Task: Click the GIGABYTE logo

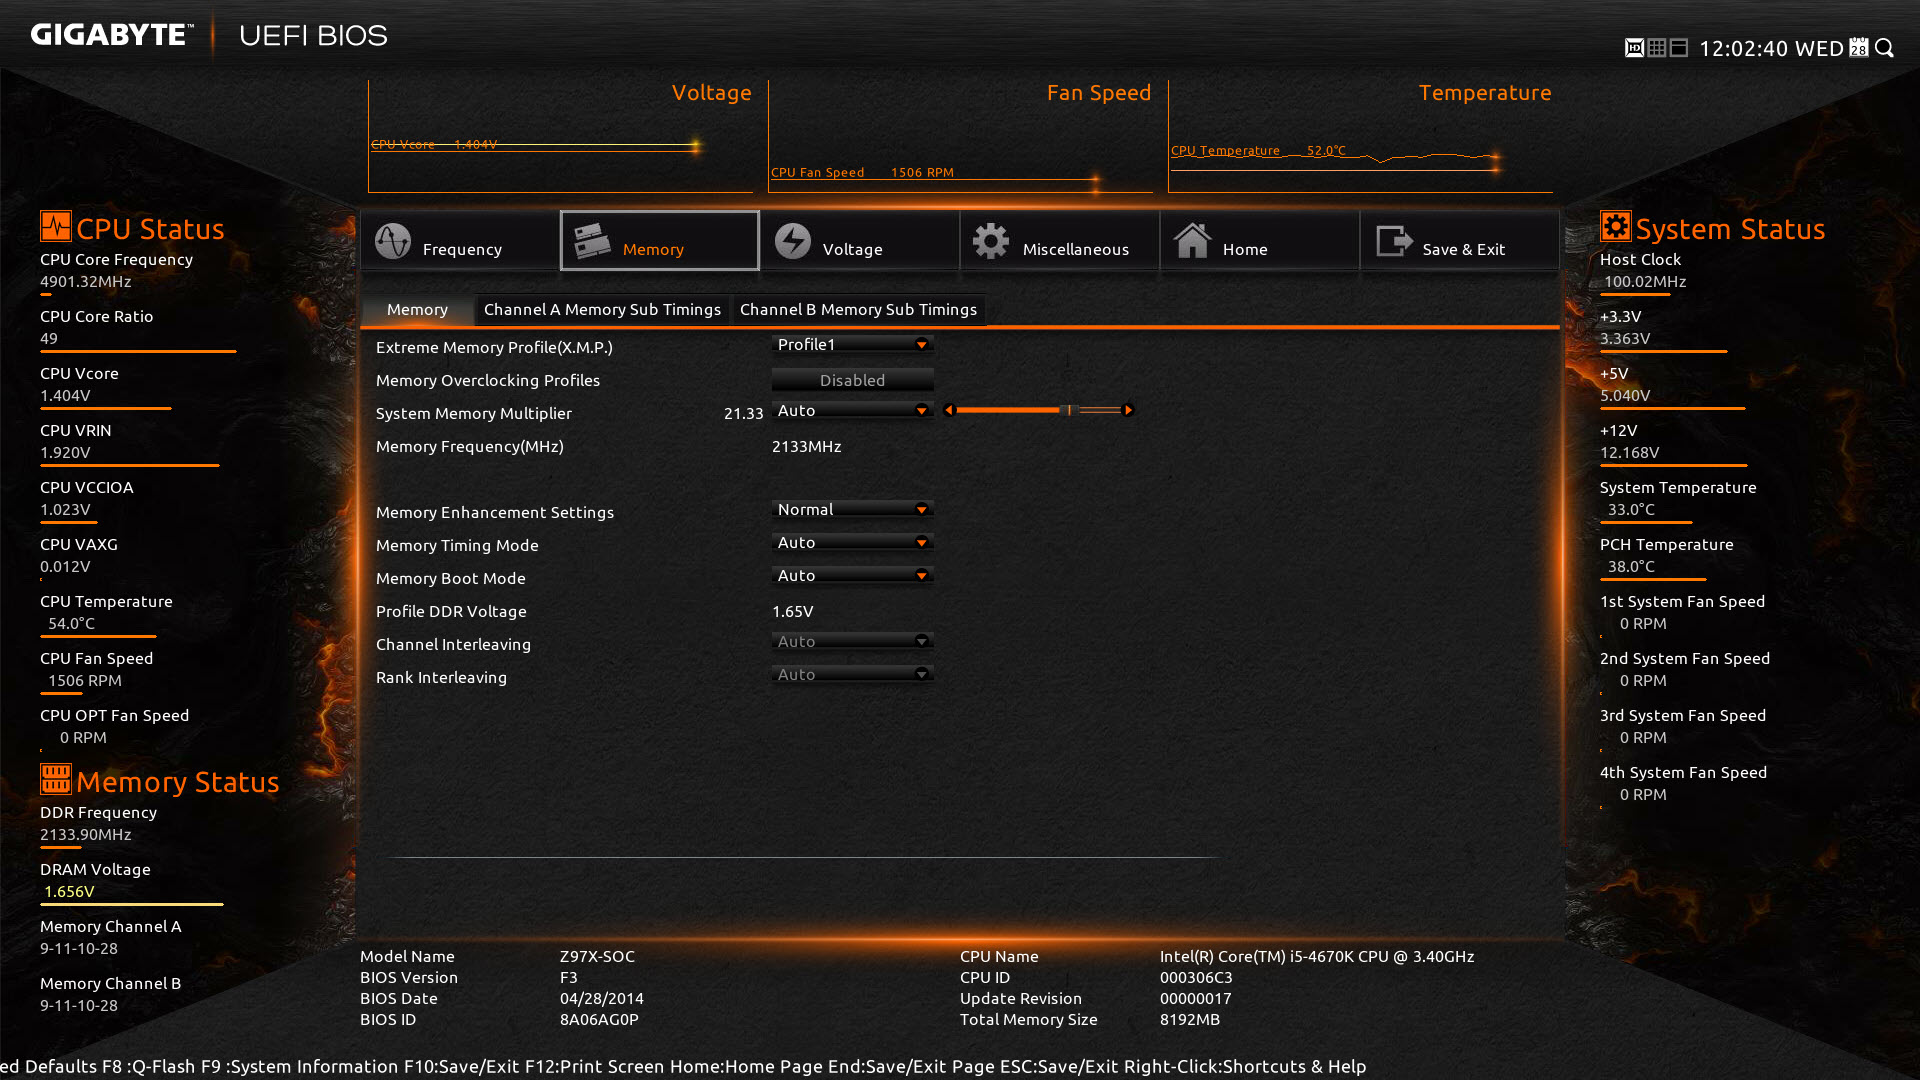Action: [111, 35]
